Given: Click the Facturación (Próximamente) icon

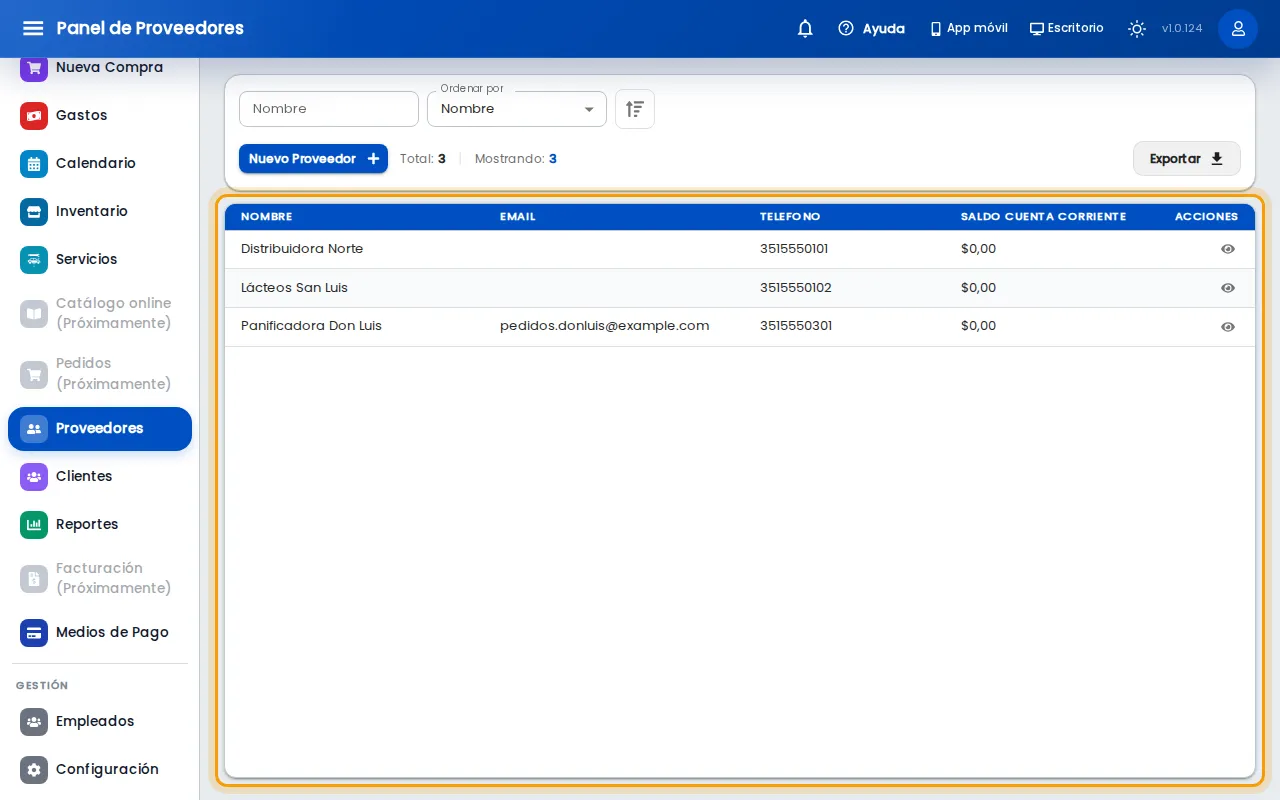Looking at the screenshot, I should [34, 578].
